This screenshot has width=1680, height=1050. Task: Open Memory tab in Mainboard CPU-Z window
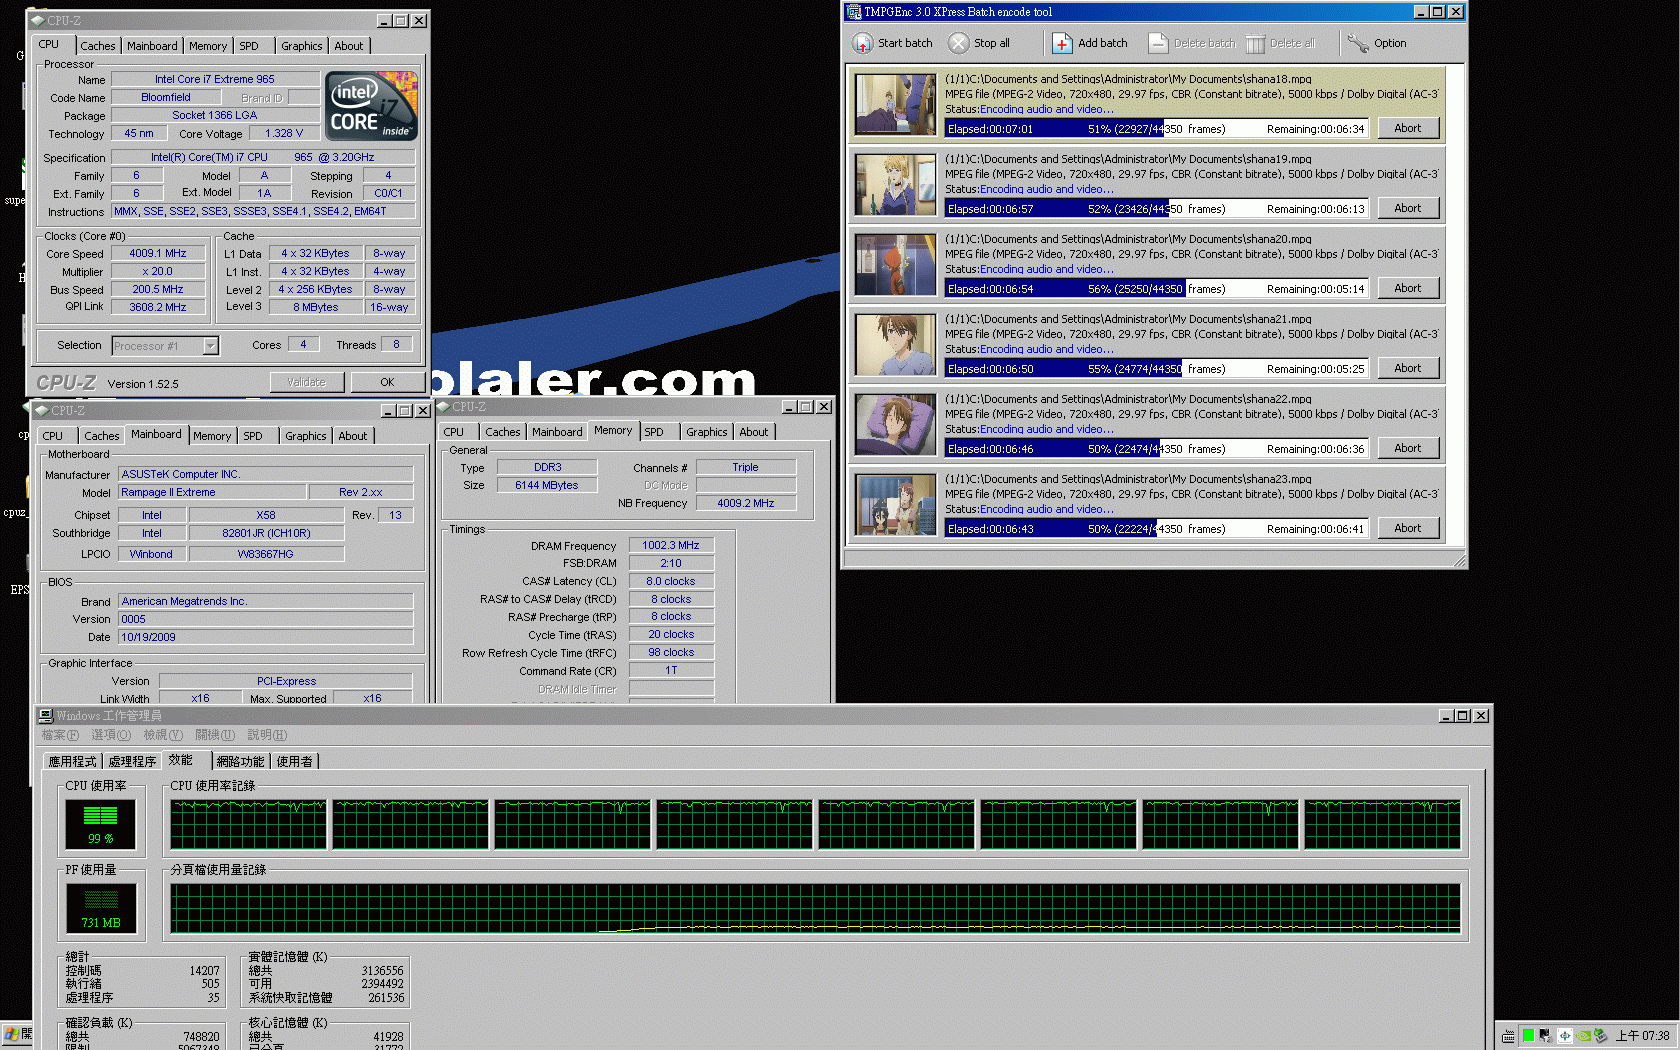[212, 436]
